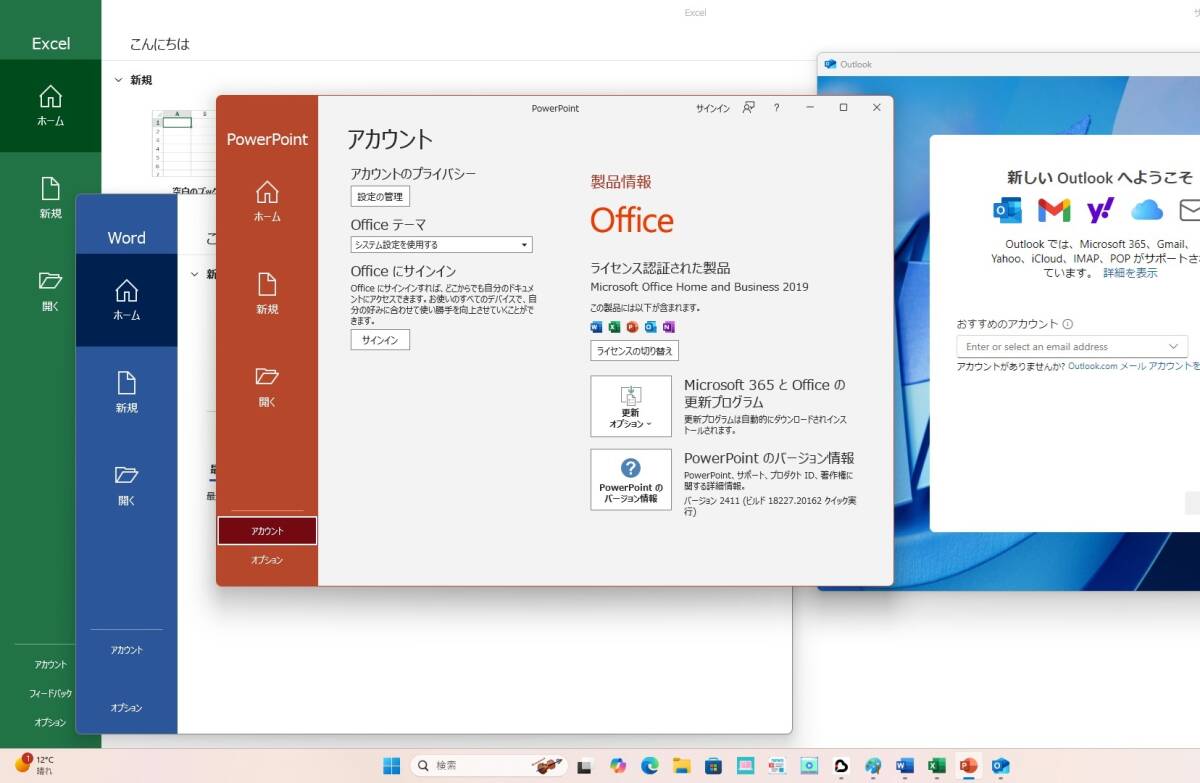Click the taskbar 検索 box

tap(488, 765)
